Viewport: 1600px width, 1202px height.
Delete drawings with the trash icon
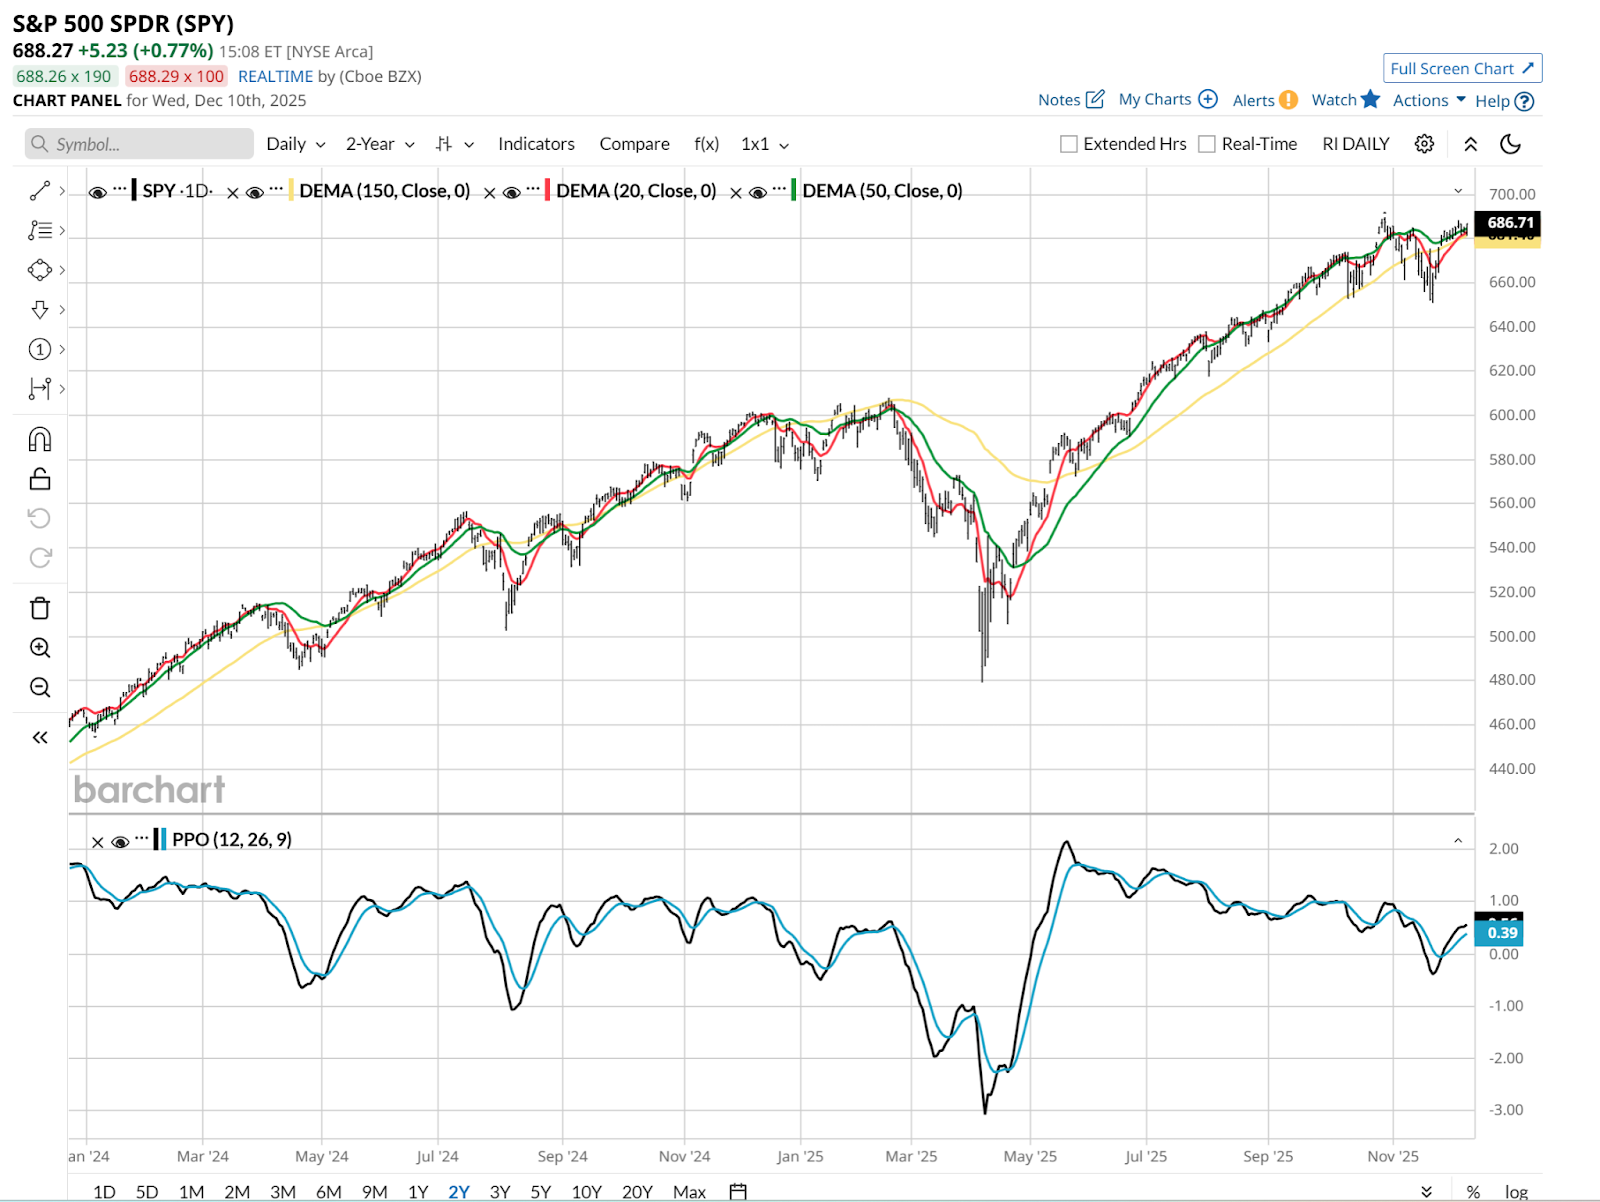pos(40,608)
